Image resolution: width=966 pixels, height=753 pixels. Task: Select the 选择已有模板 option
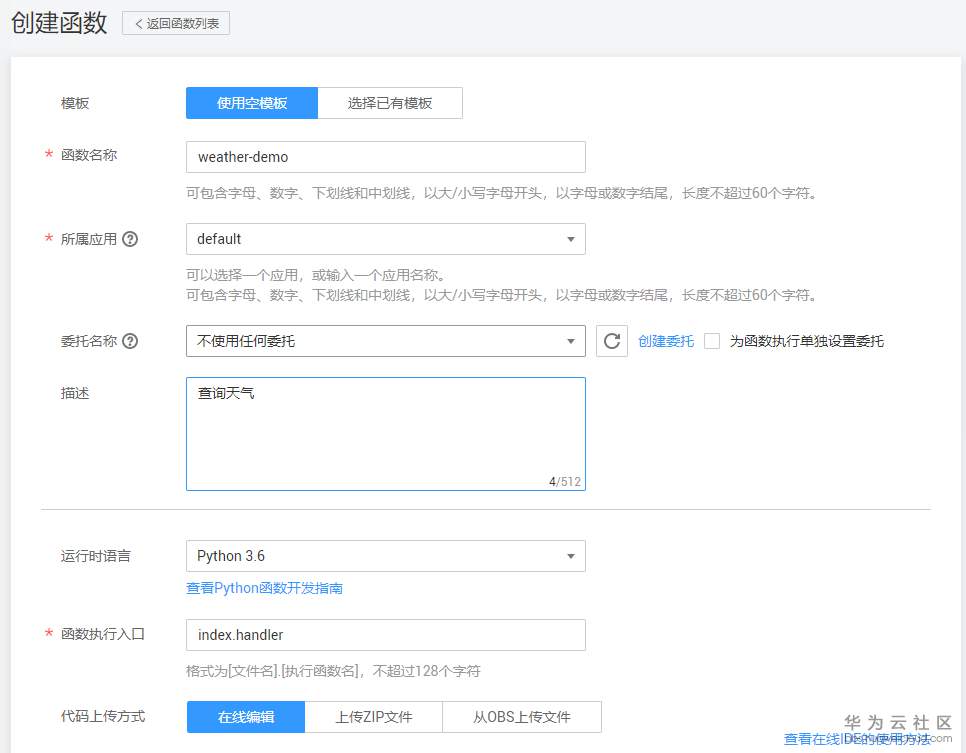[390, 103]
